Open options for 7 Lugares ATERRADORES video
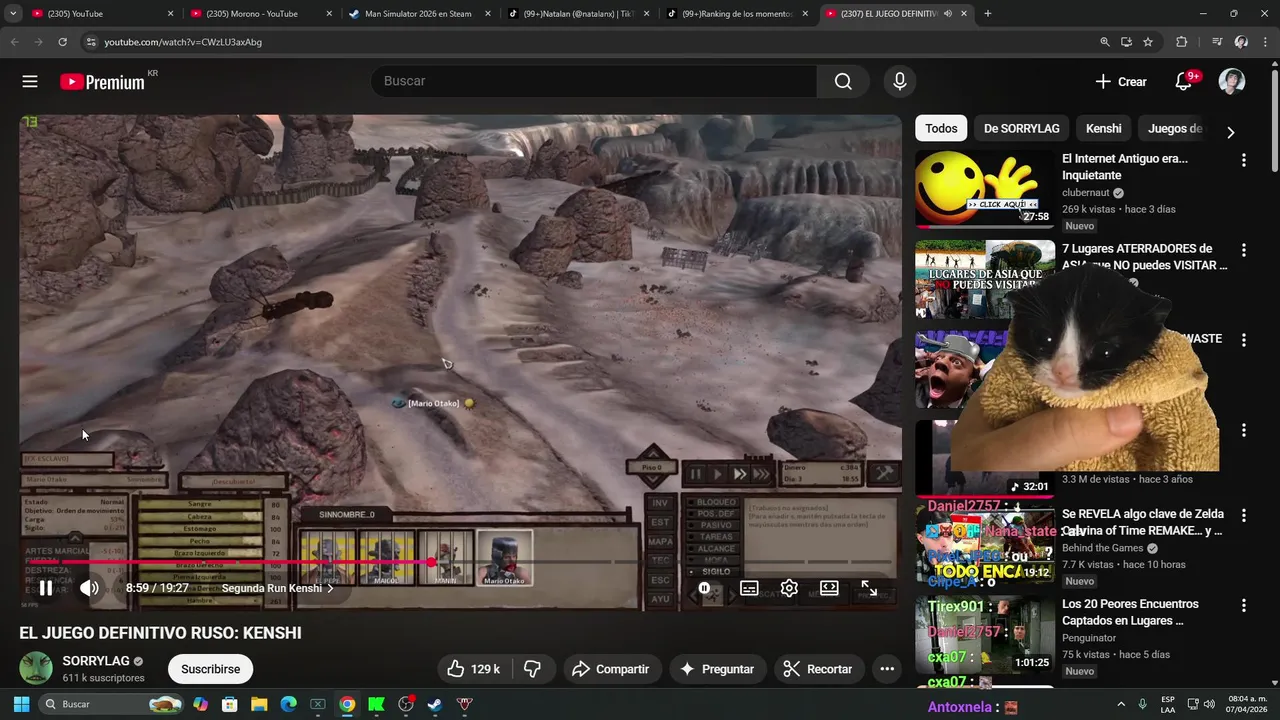The width and height of the screenshot is (1280, 720). click(1243, 250)
